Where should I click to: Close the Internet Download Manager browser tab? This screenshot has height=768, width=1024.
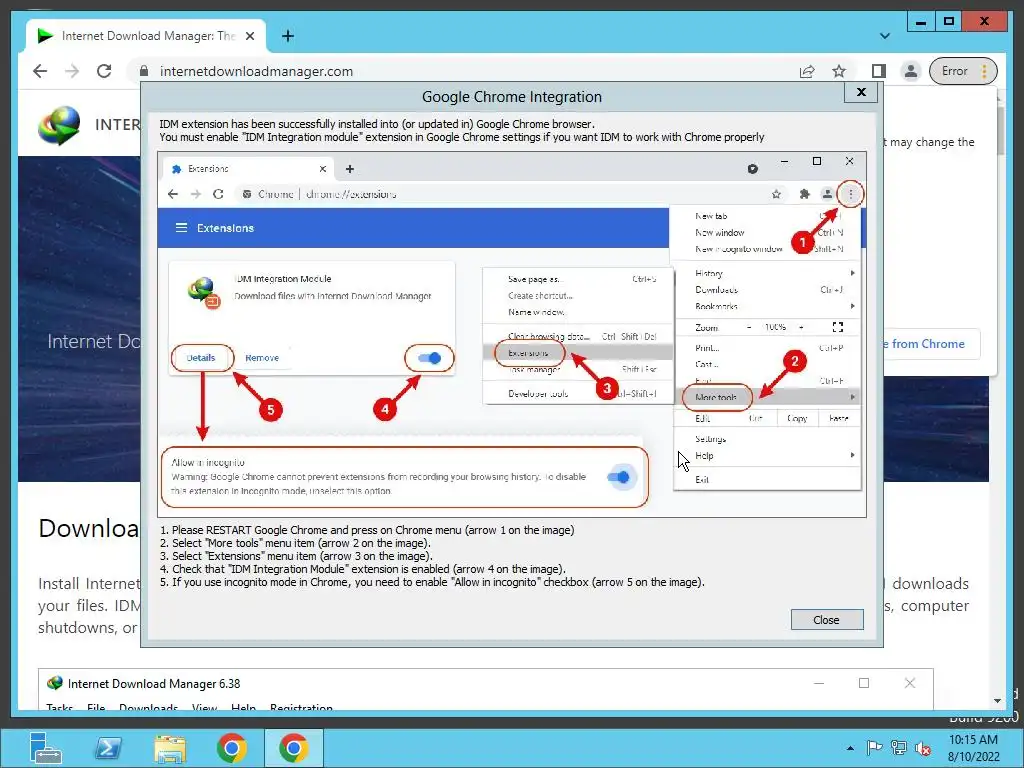tap(249, 36)
